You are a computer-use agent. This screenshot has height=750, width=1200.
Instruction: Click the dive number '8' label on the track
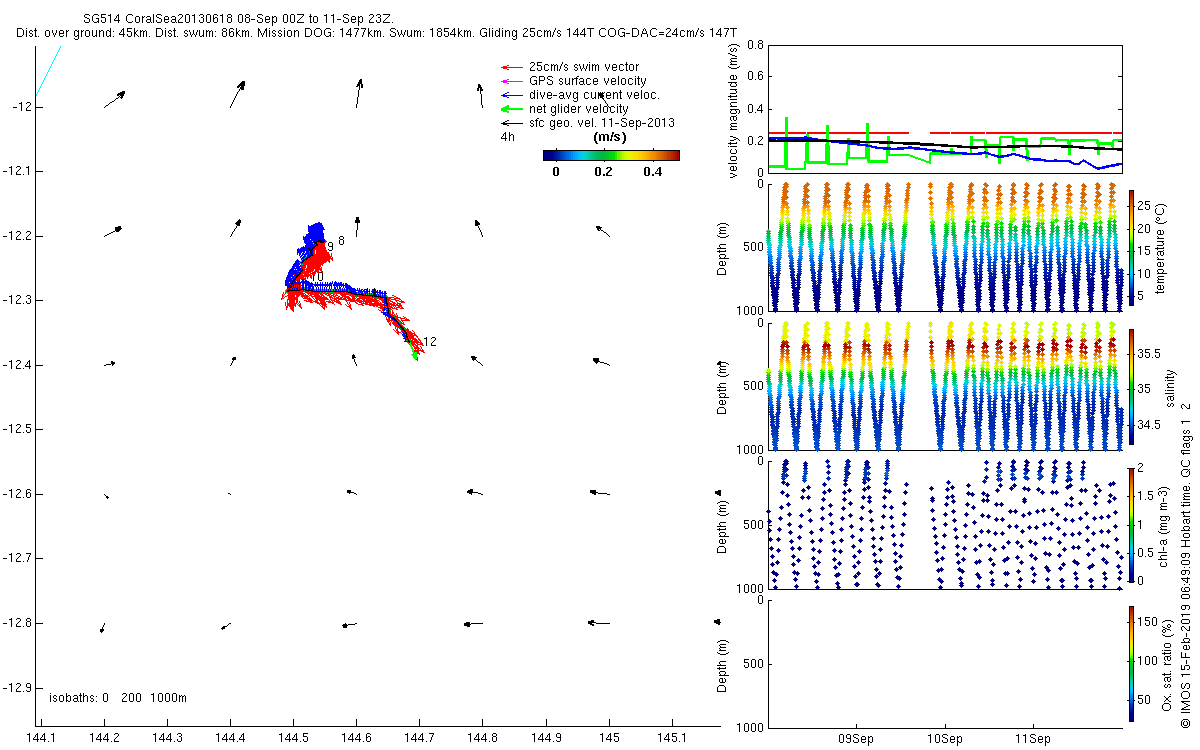point(341,241)
